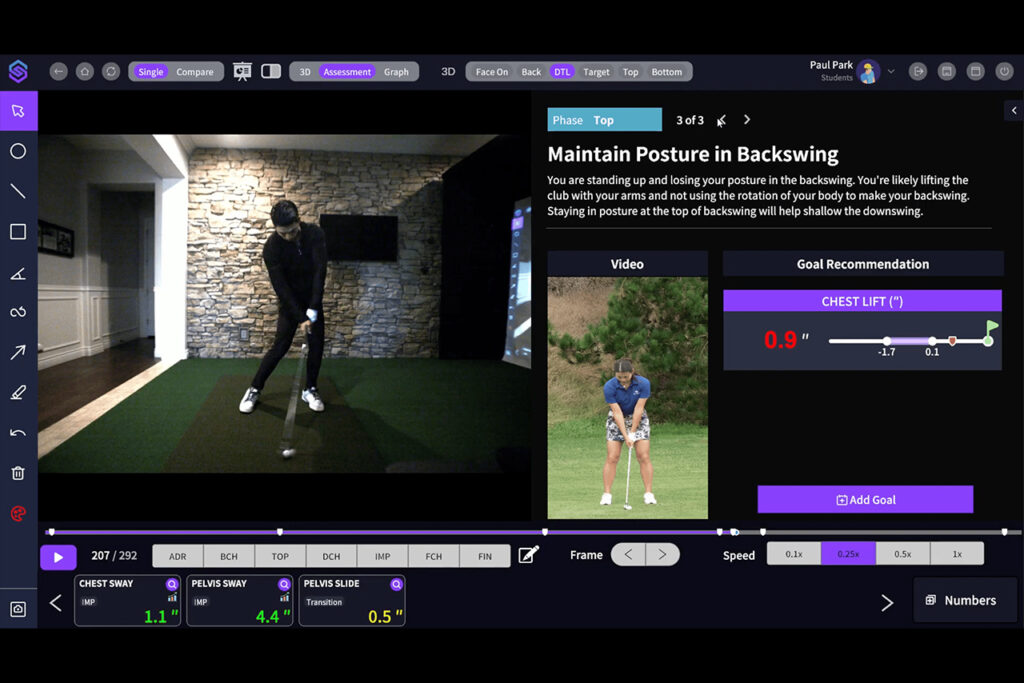This screenshot has height=683, width=1024.
Task: Open the 3D tab
Action: (305, 72)
